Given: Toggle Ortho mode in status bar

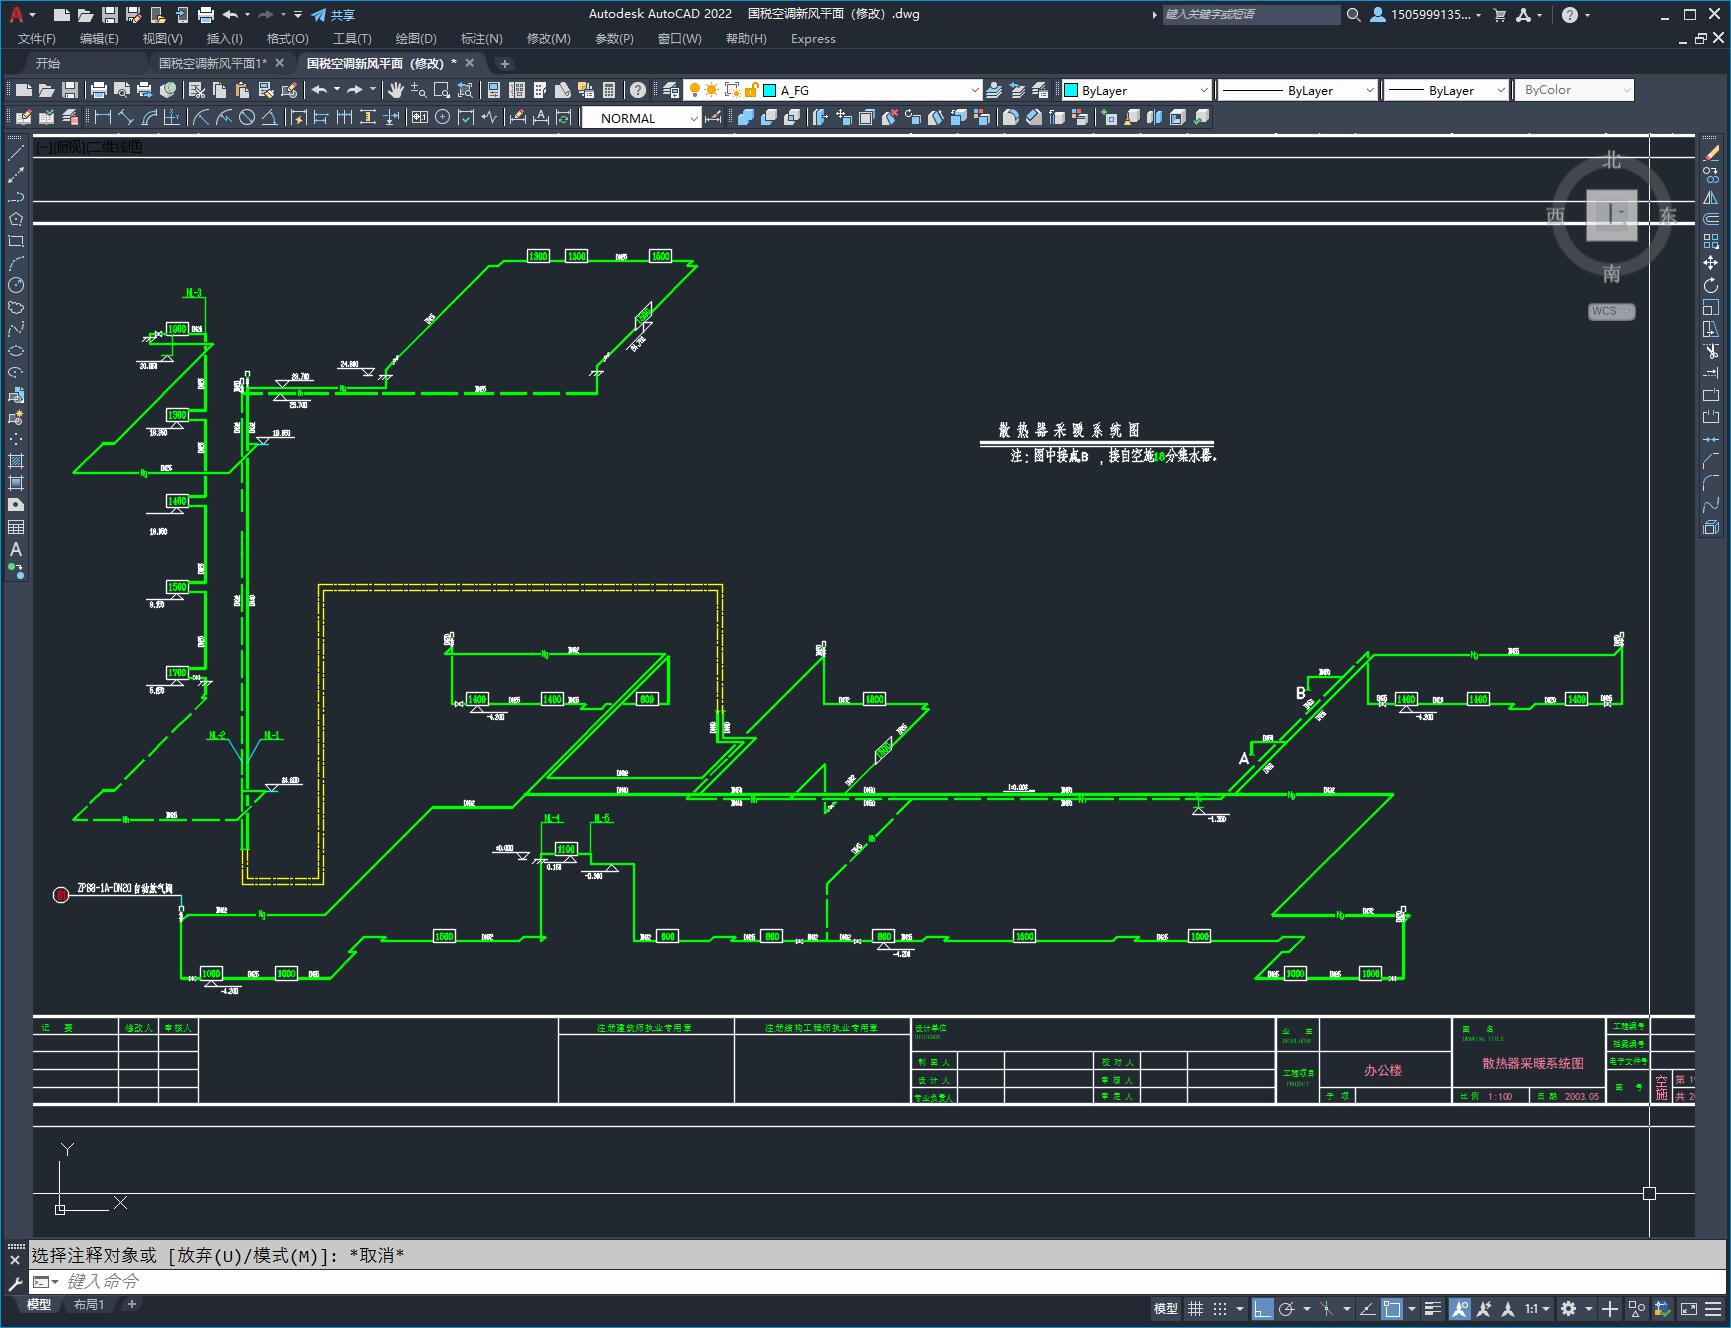Looking at the screenshot, I should 1263,1308.
